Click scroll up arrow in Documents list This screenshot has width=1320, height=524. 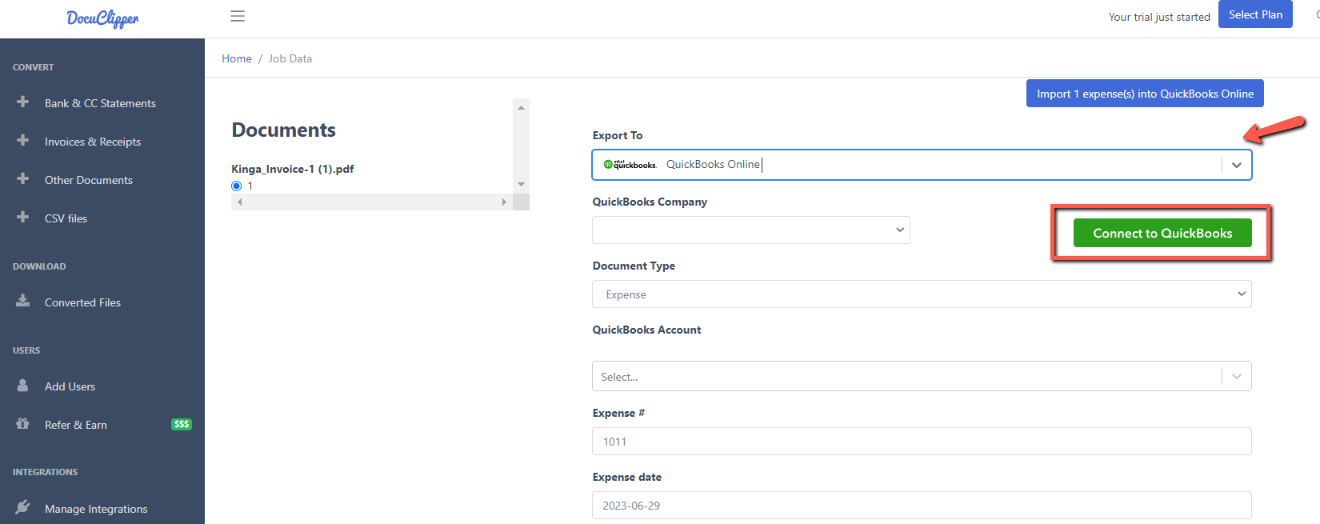coord(521,105)
